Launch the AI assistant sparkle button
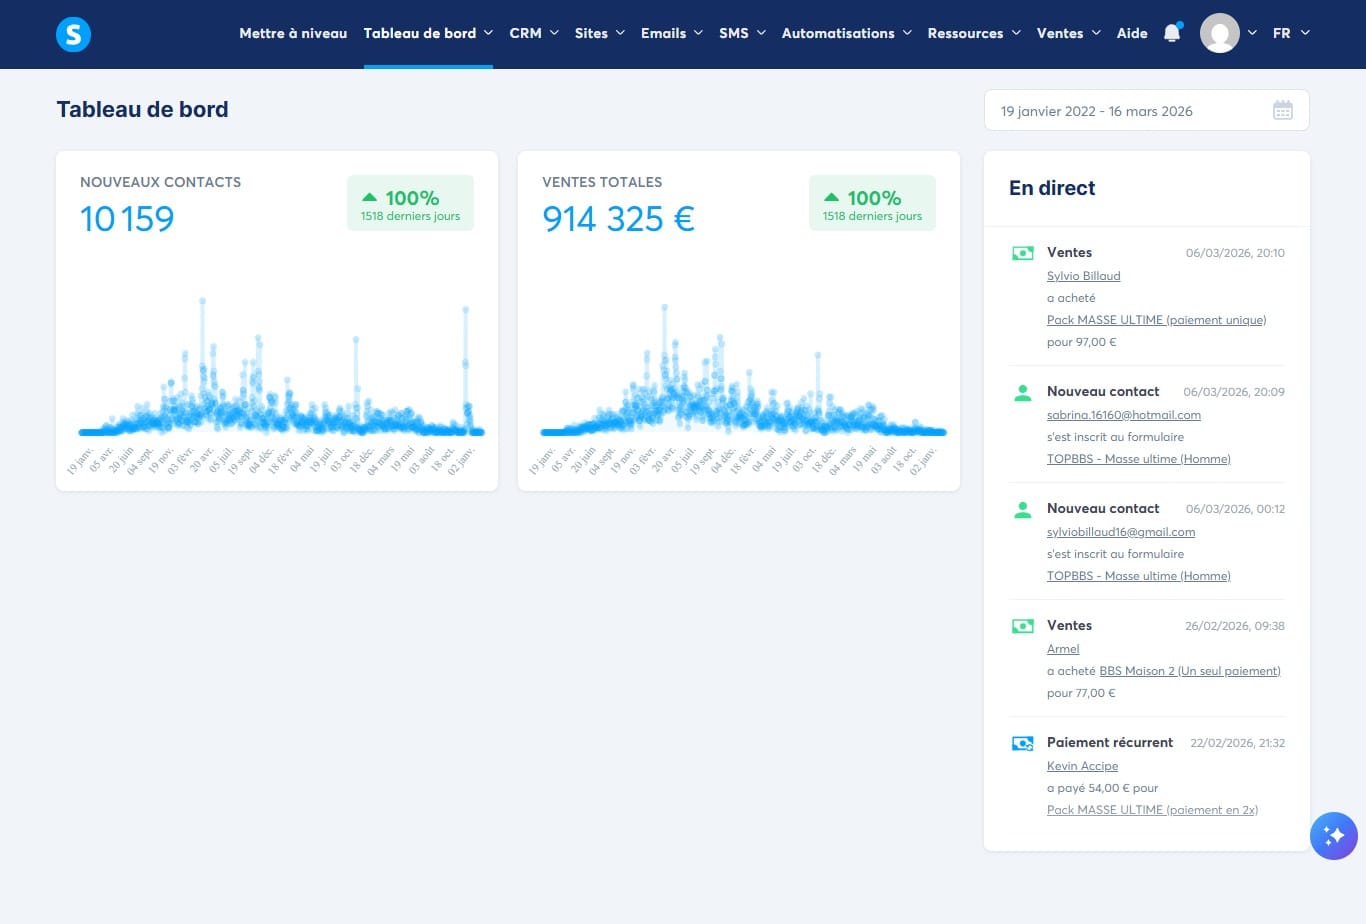 click(x=1334, y=835)
